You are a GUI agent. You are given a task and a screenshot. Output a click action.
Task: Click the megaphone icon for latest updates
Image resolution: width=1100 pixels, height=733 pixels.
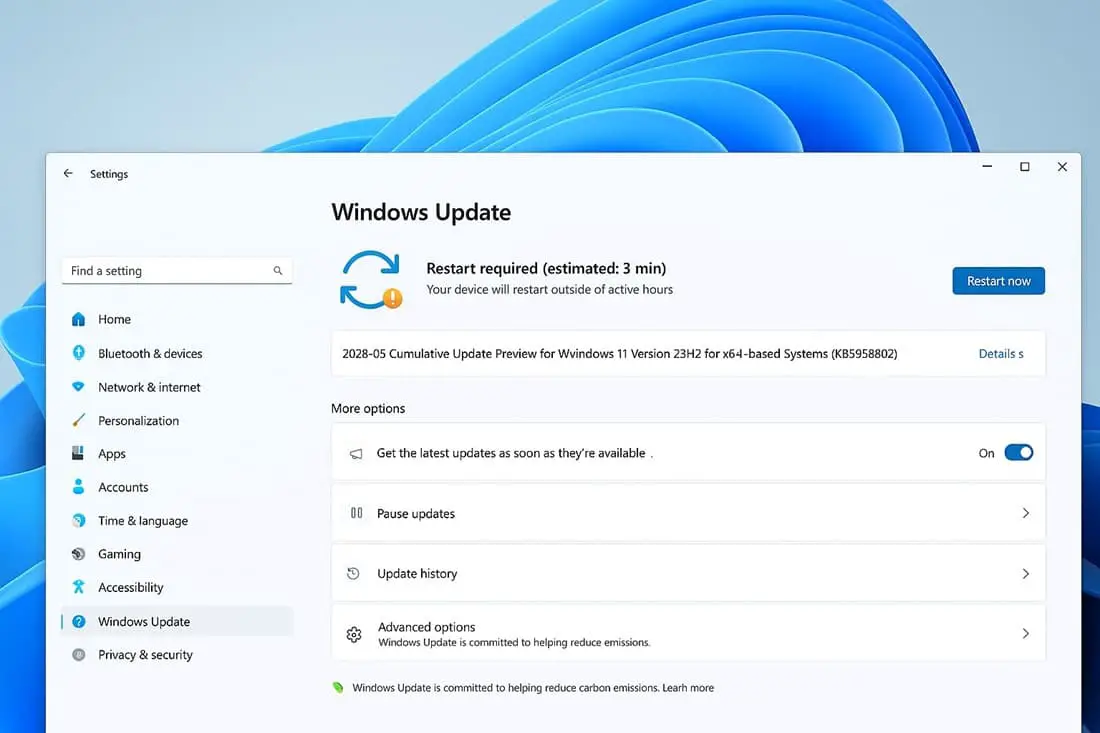point(356,454)
